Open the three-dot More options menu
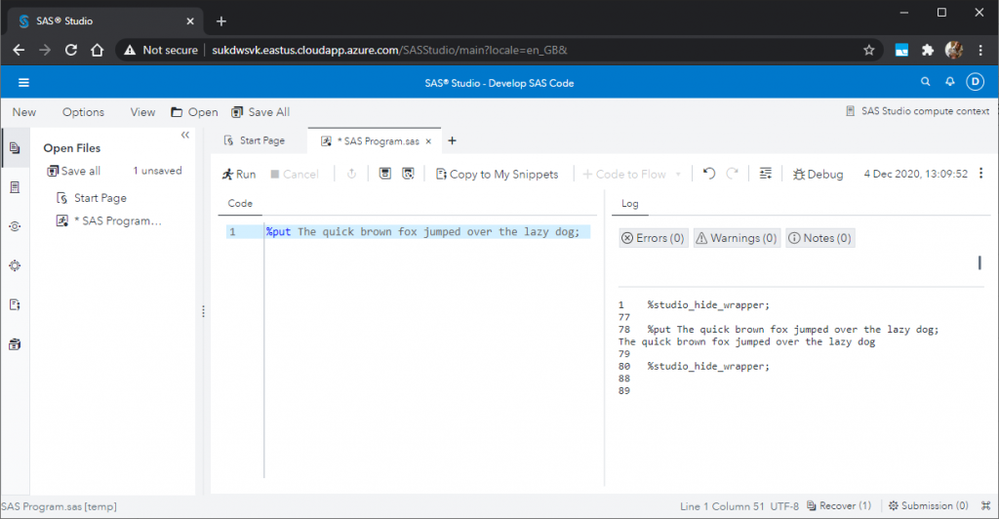Screen dimensions: 999x519 [981, 174]
